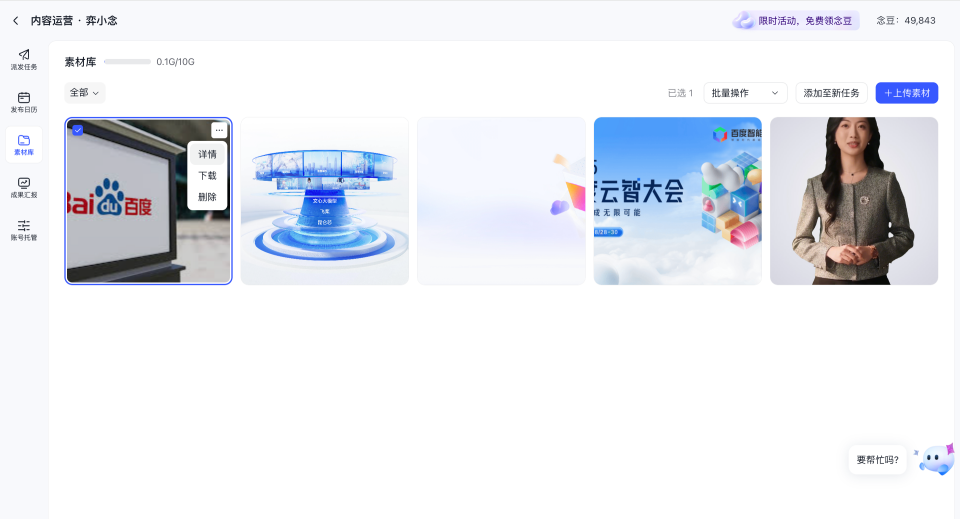Click the 上传素材 button

906,93
